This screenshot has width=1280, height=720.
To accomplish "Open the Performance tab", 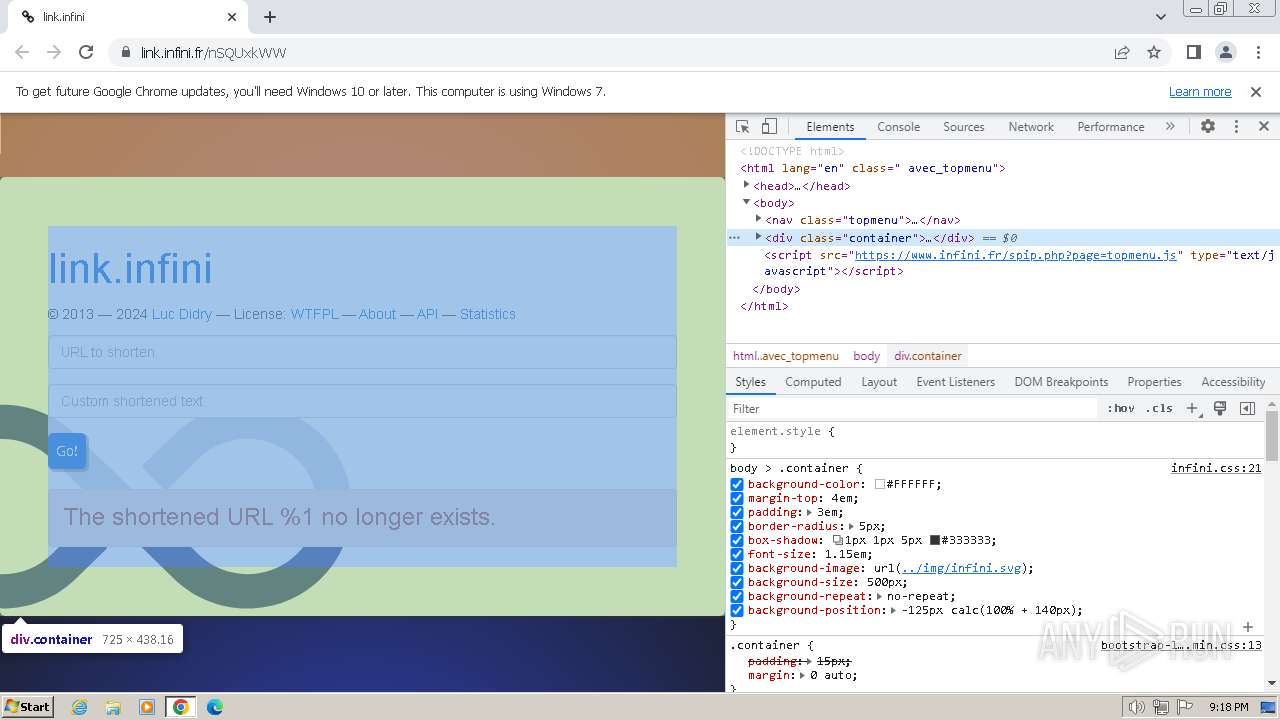I will tap(1111, 127).
